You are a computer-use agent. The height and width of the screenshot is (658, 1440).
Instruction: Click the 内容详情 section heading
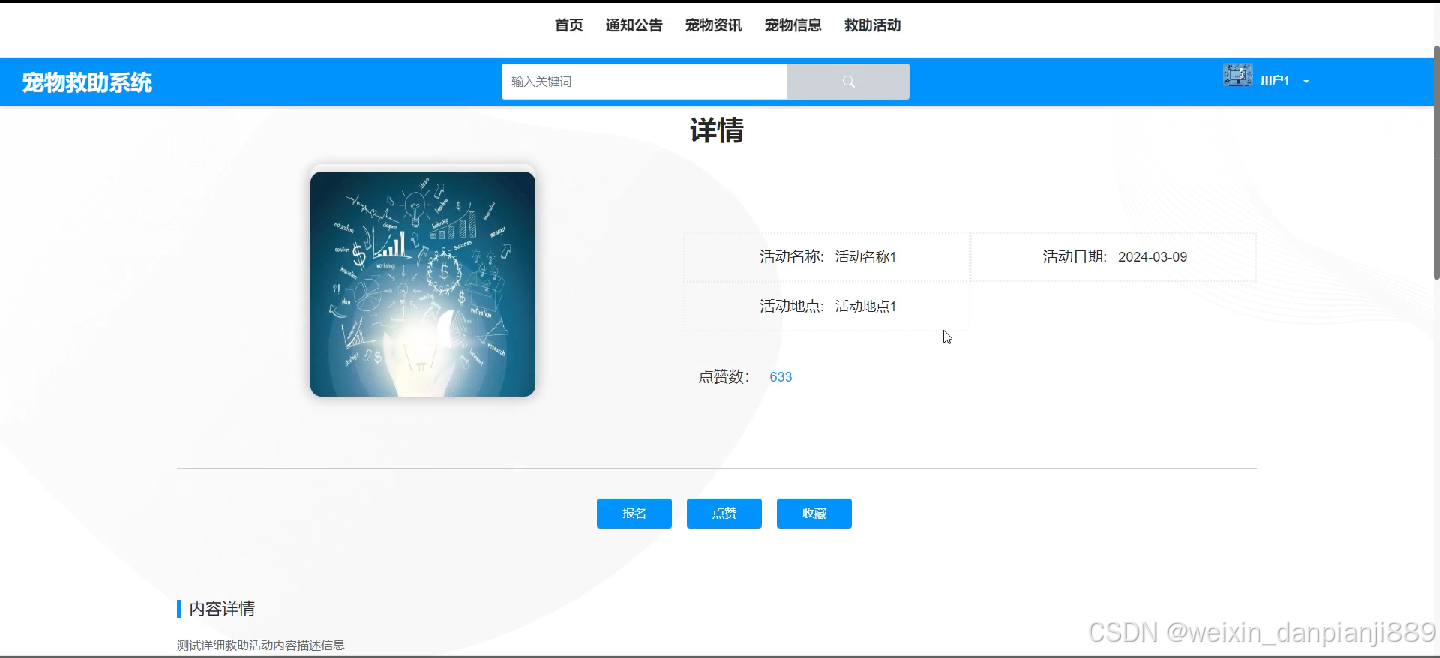click(222, 608)
